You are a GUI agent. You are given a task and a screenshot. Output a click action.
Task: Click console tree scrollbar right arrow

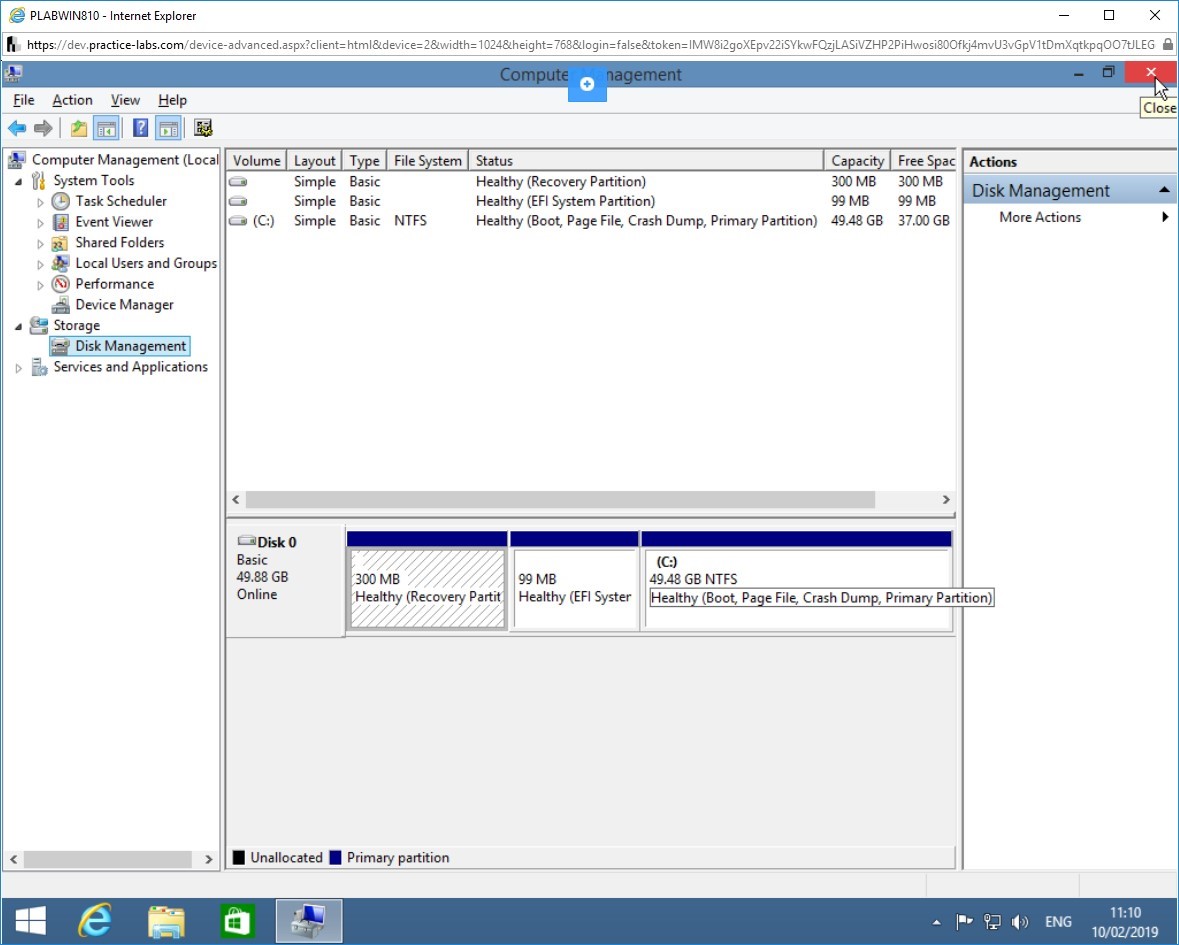pyautogui.click(x=209, y=859)
